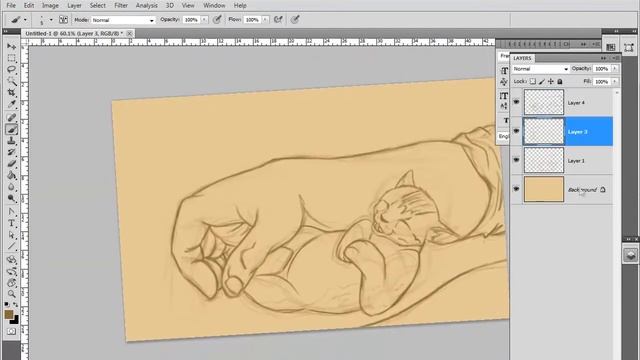Hide the Background layer eye icon
Image resolution: width=640 pixels, height=360 pixels.
[x=516, y=189]
